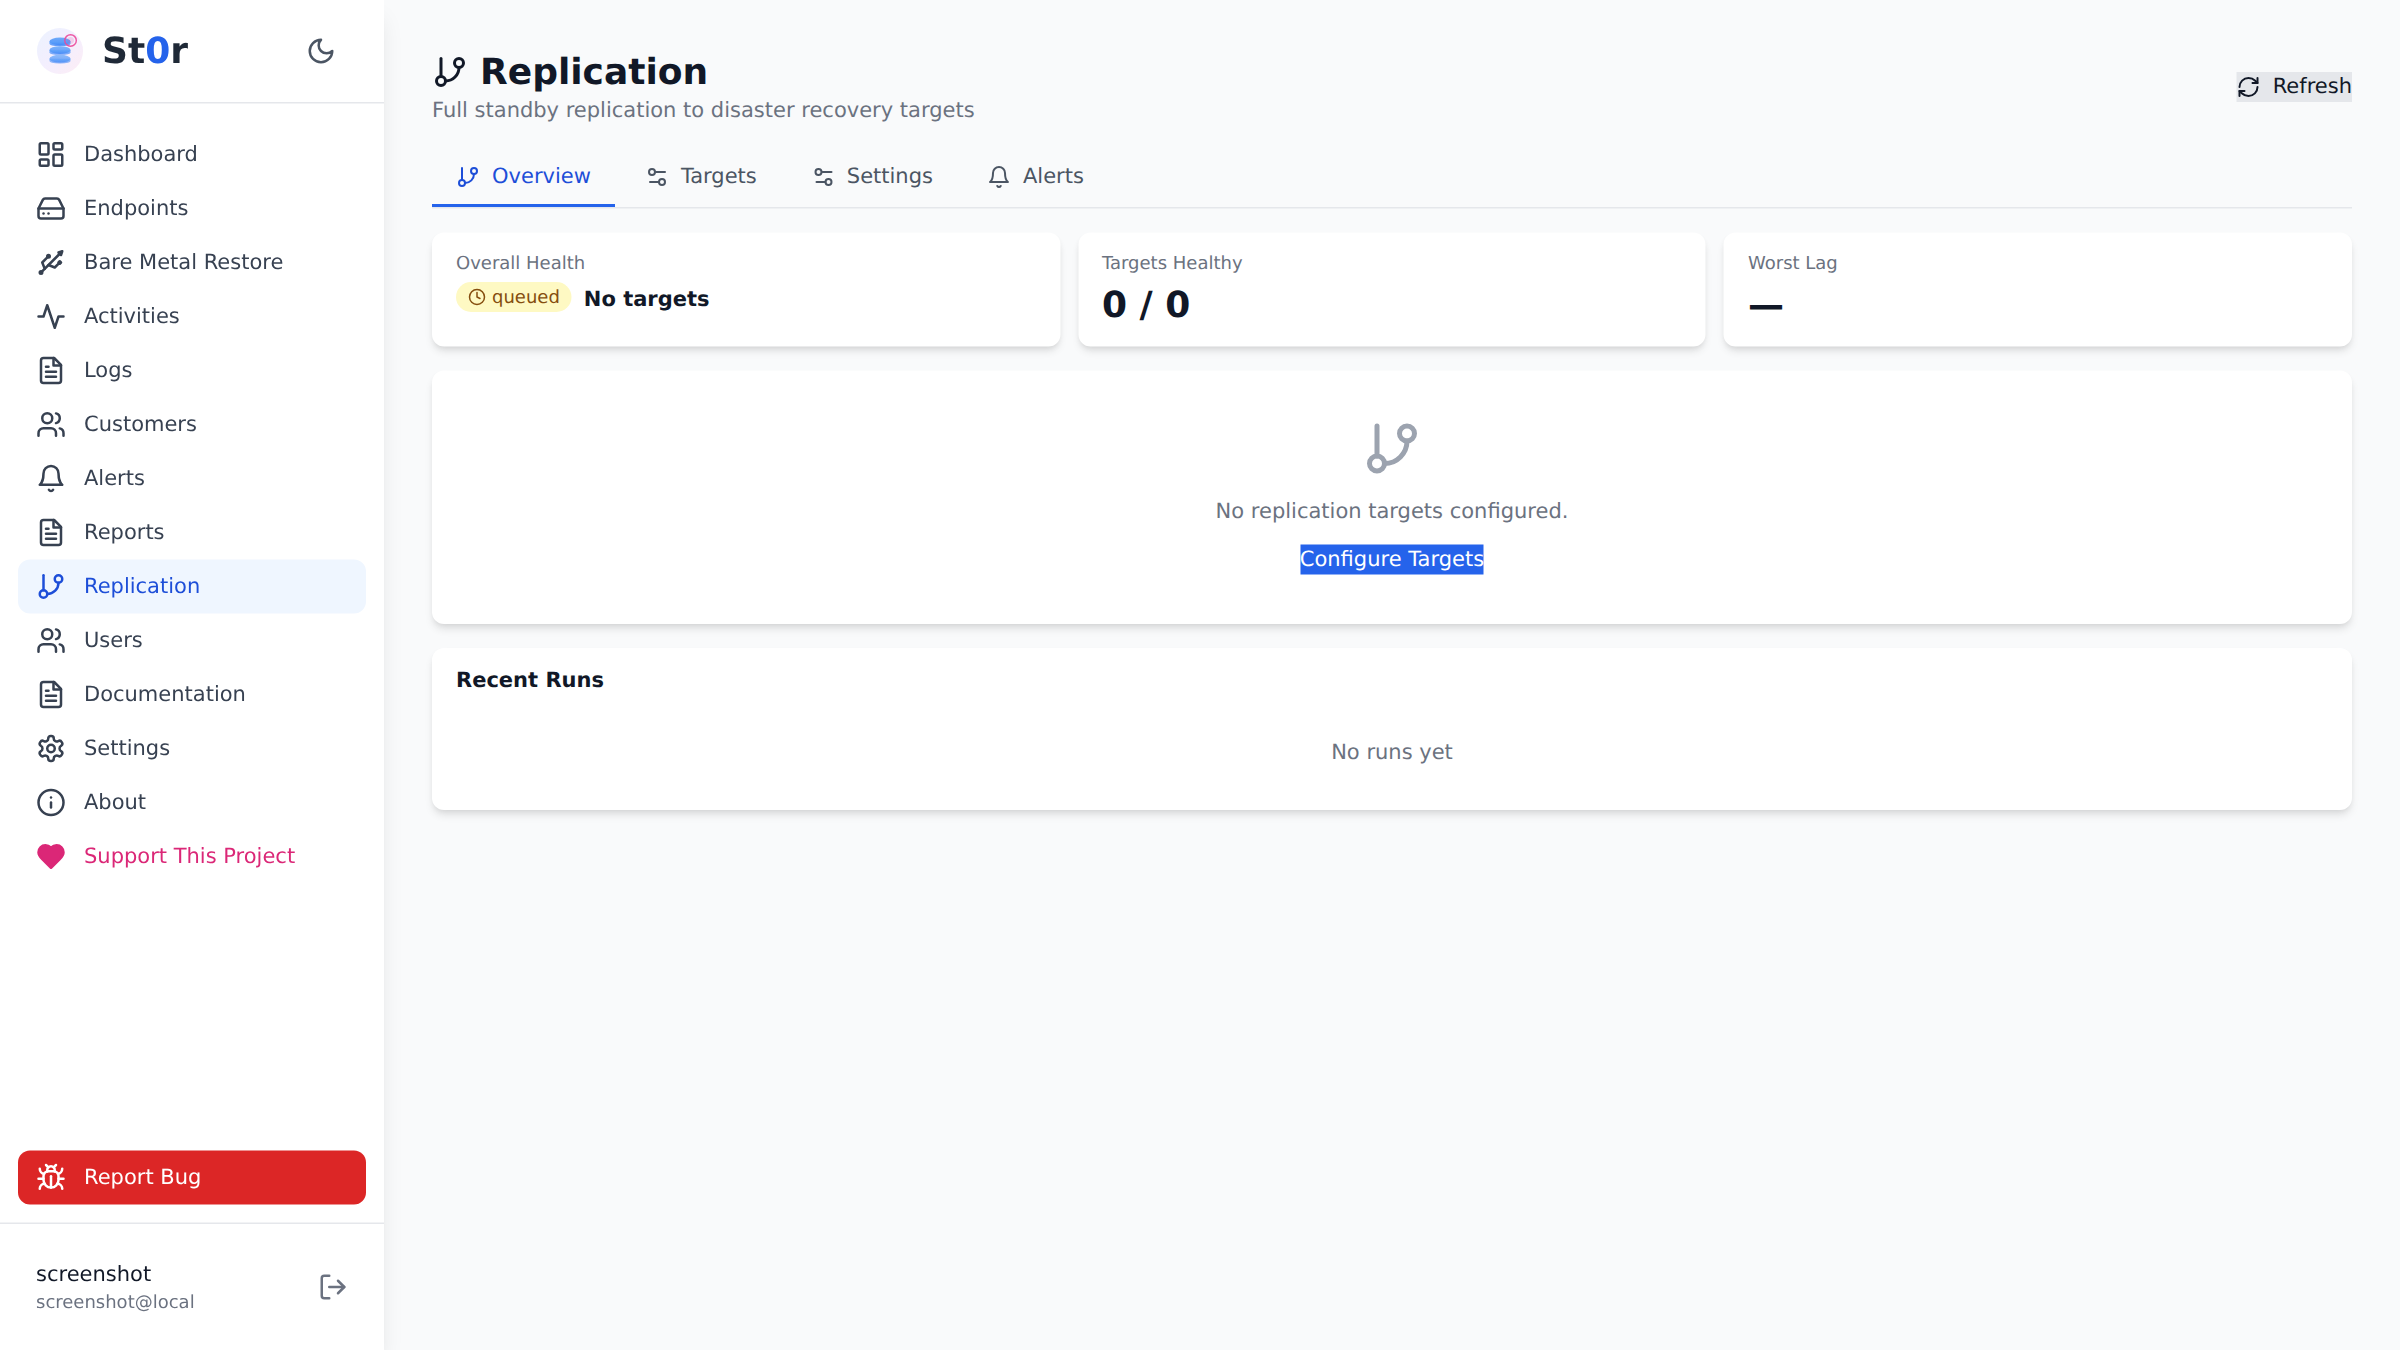This screenshot has height=1350, width=2400.
Task: Select the Users sidebar icon
Action: point(51,640)
